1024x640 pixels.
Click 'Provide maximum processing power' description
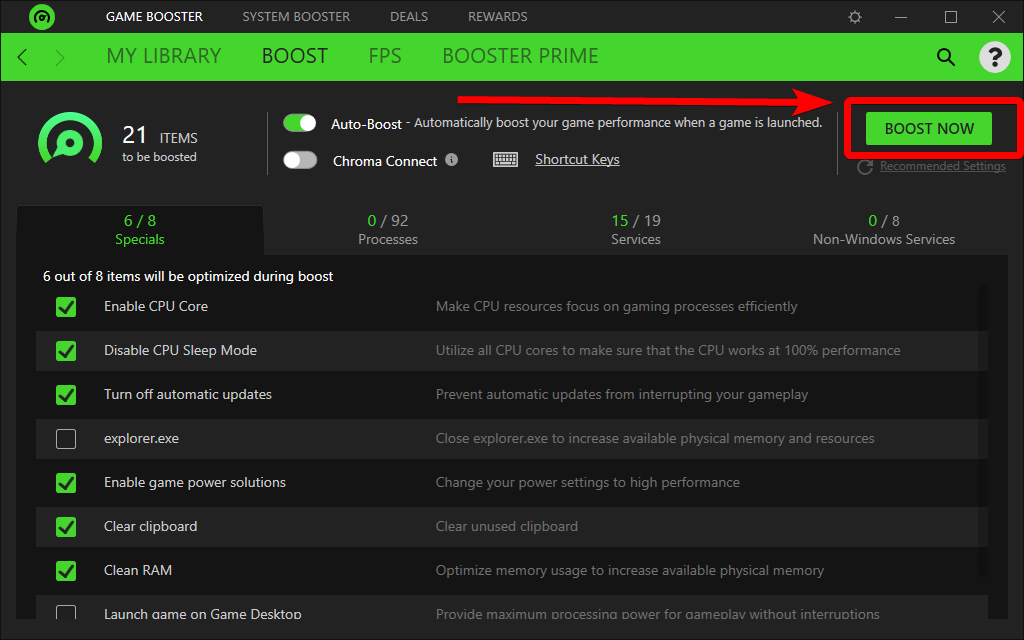[658, 613]
